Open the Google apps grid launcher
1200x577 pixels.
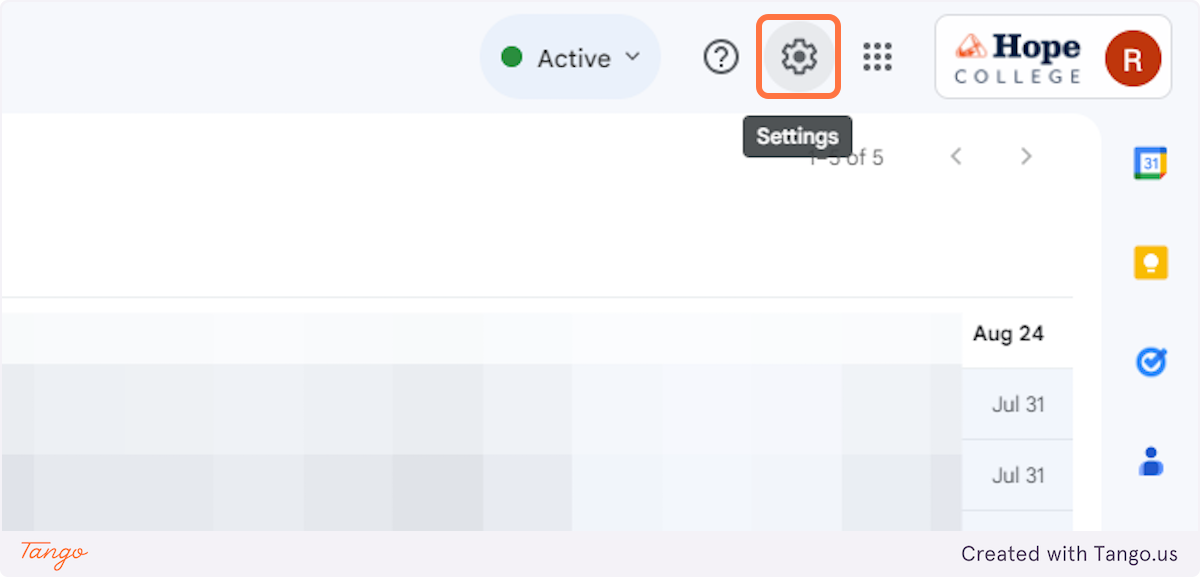tap(877, 57)
